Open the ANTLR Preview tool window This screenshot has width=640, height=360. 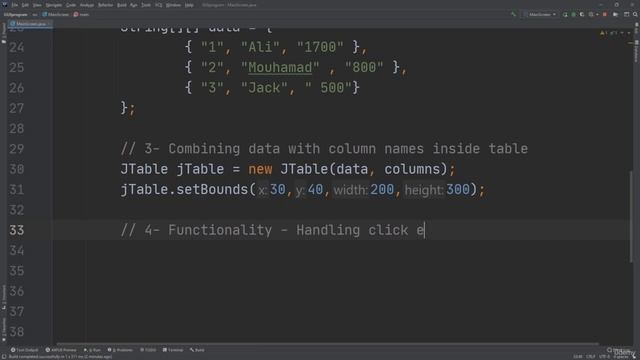[x=61, y=350]
